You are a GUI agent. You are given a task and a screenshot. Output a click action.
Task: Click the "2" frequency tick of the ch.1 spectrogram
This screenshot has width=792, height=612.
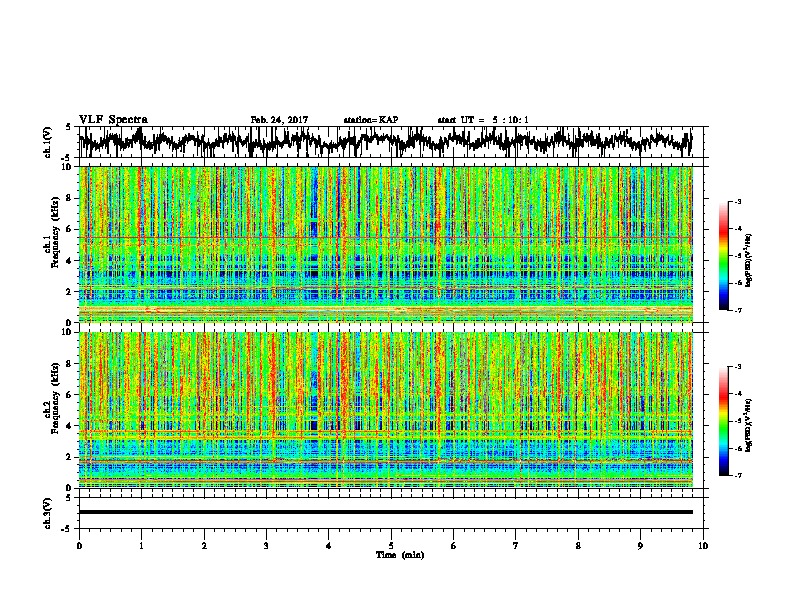click(x=70, y=291)
